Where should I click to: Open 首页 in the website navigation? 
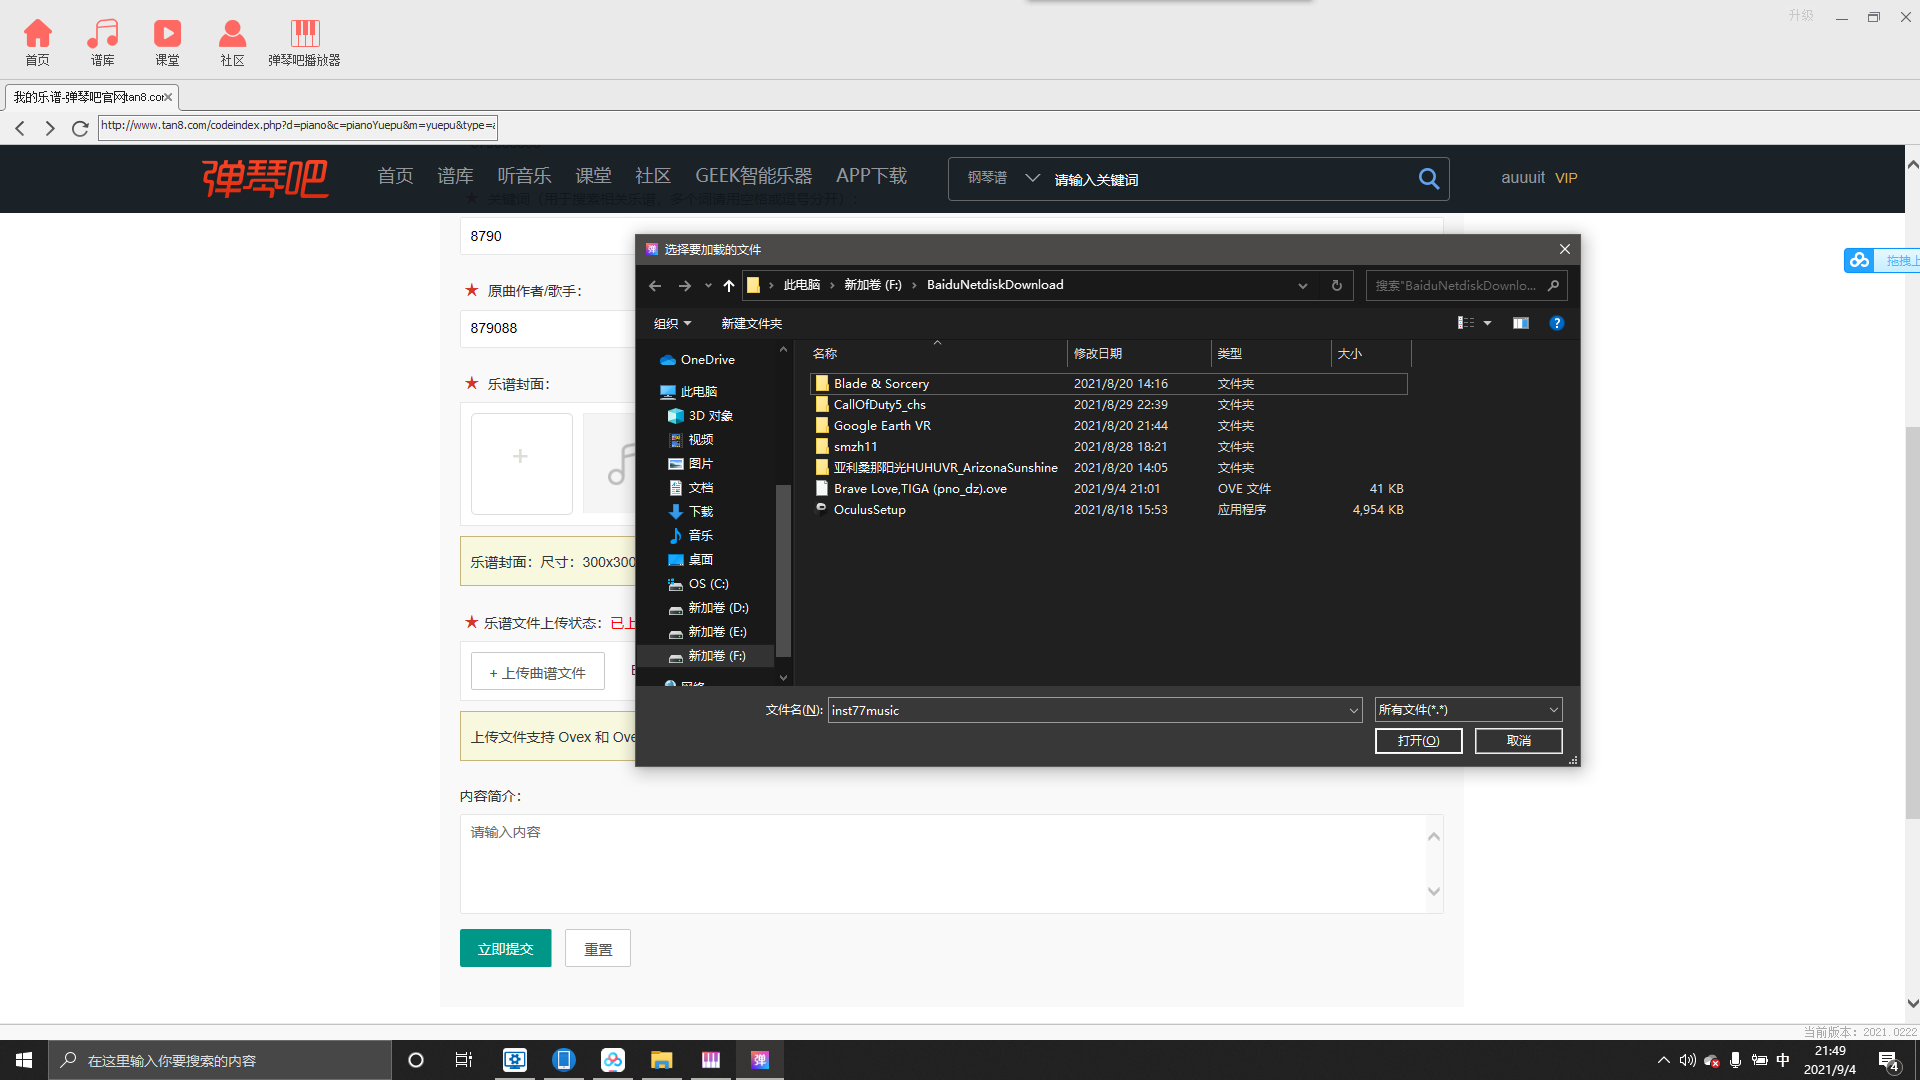(x=395, y=176)
